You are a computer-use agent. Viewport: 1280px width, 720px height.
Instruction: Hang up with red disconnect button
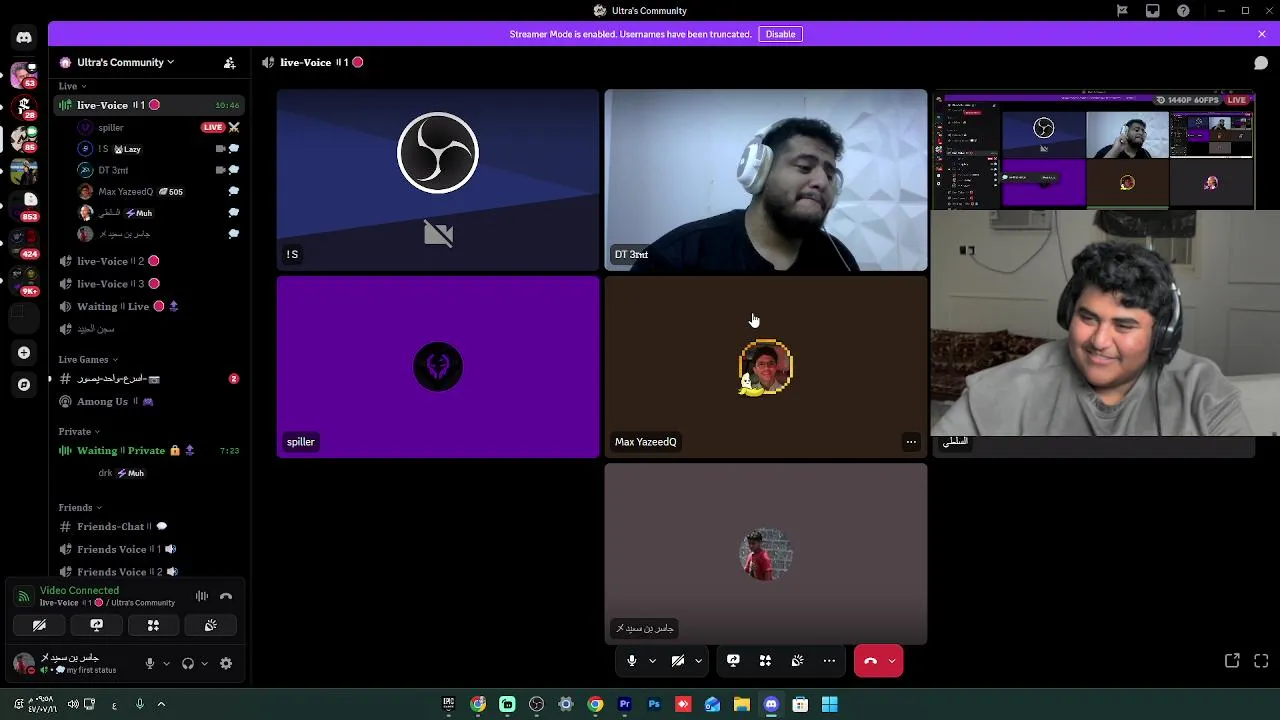(x=870, y=660)
